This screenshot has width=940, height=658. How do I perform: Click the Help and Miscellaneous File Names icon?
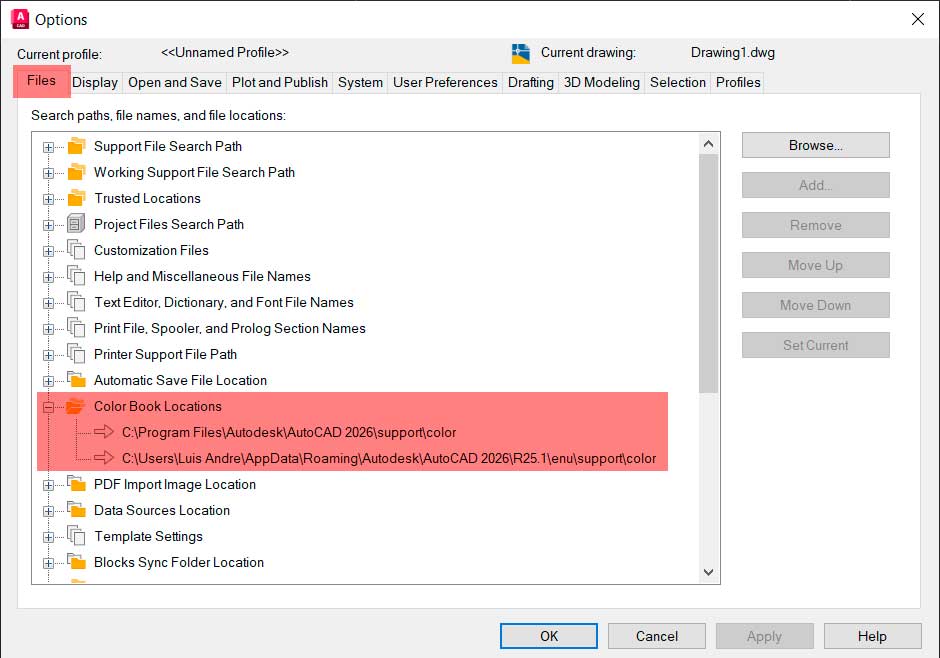76,276
